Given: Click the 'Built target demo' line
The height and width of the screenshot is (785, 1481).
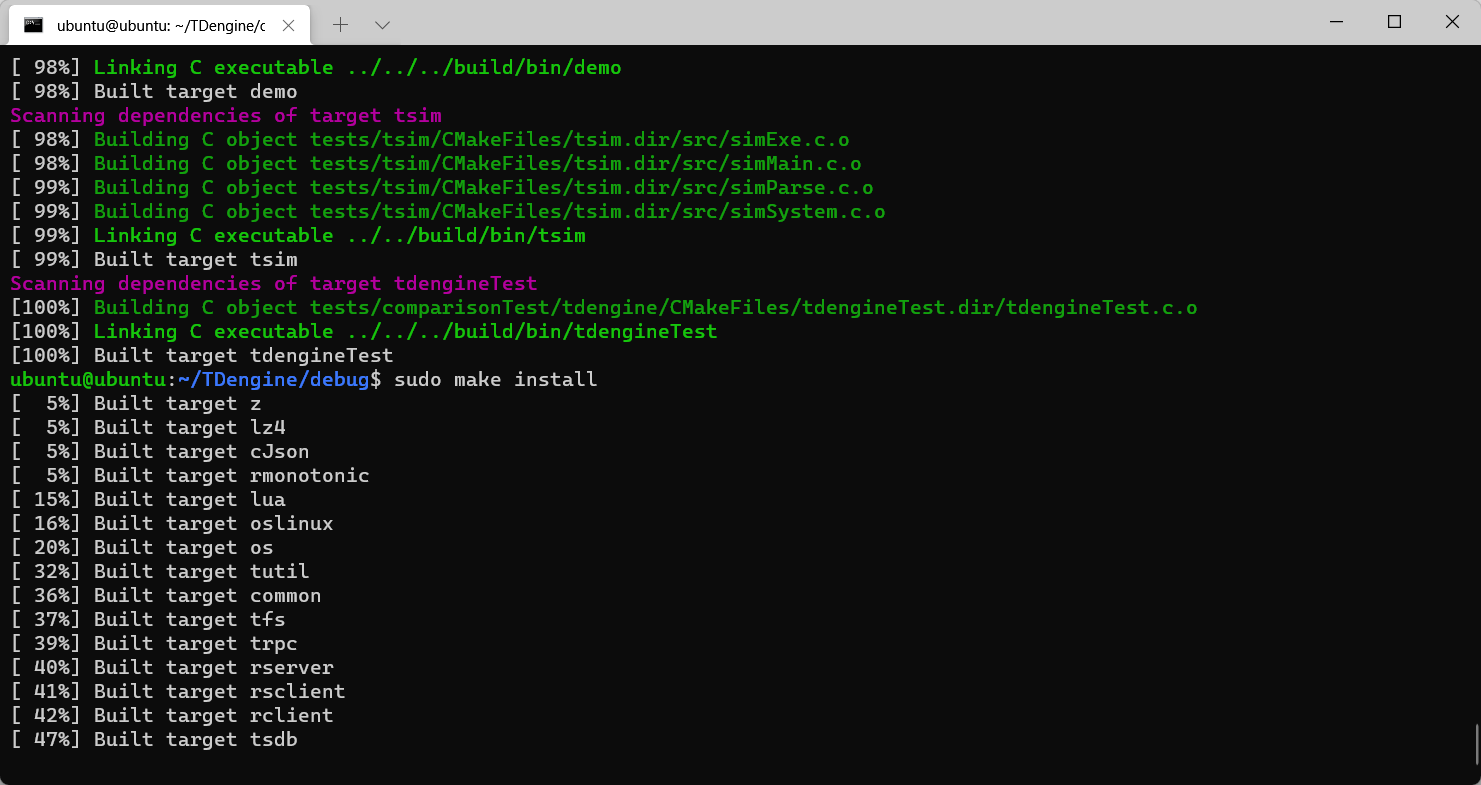Looking at the screenshot, I should [154, 92].
